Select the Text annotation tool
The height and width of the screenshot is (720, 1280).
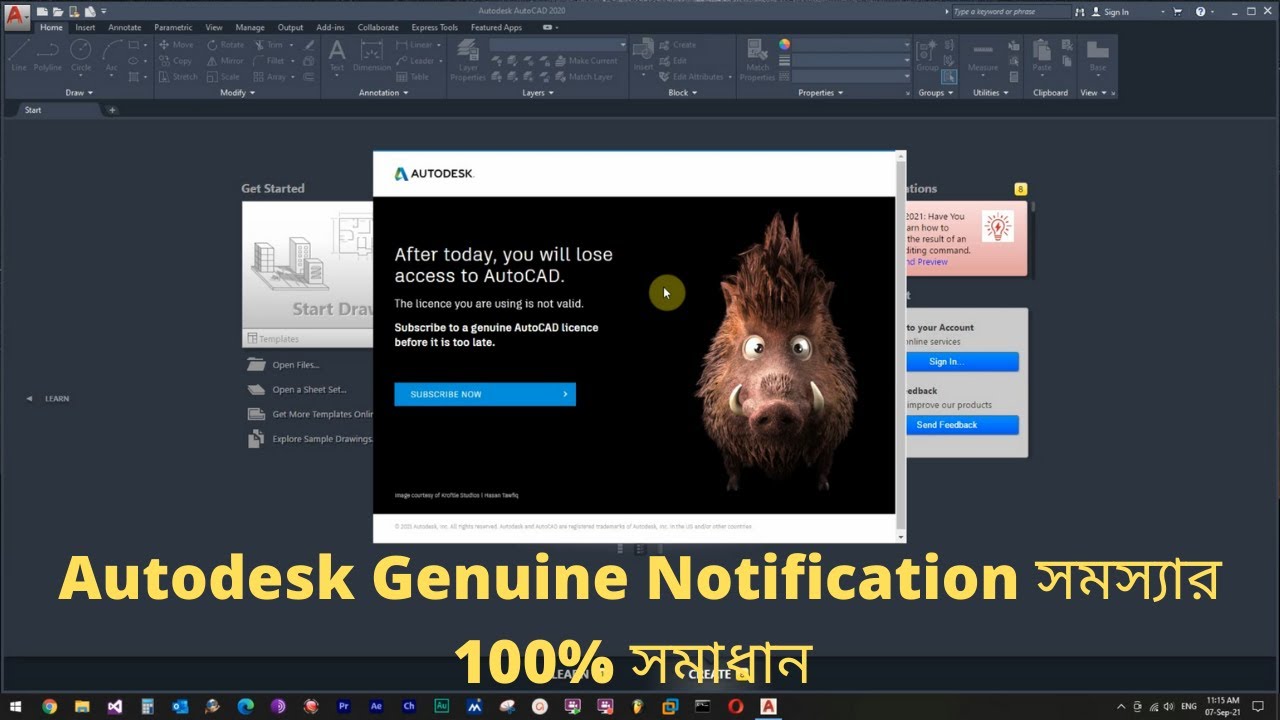point(337,56)
